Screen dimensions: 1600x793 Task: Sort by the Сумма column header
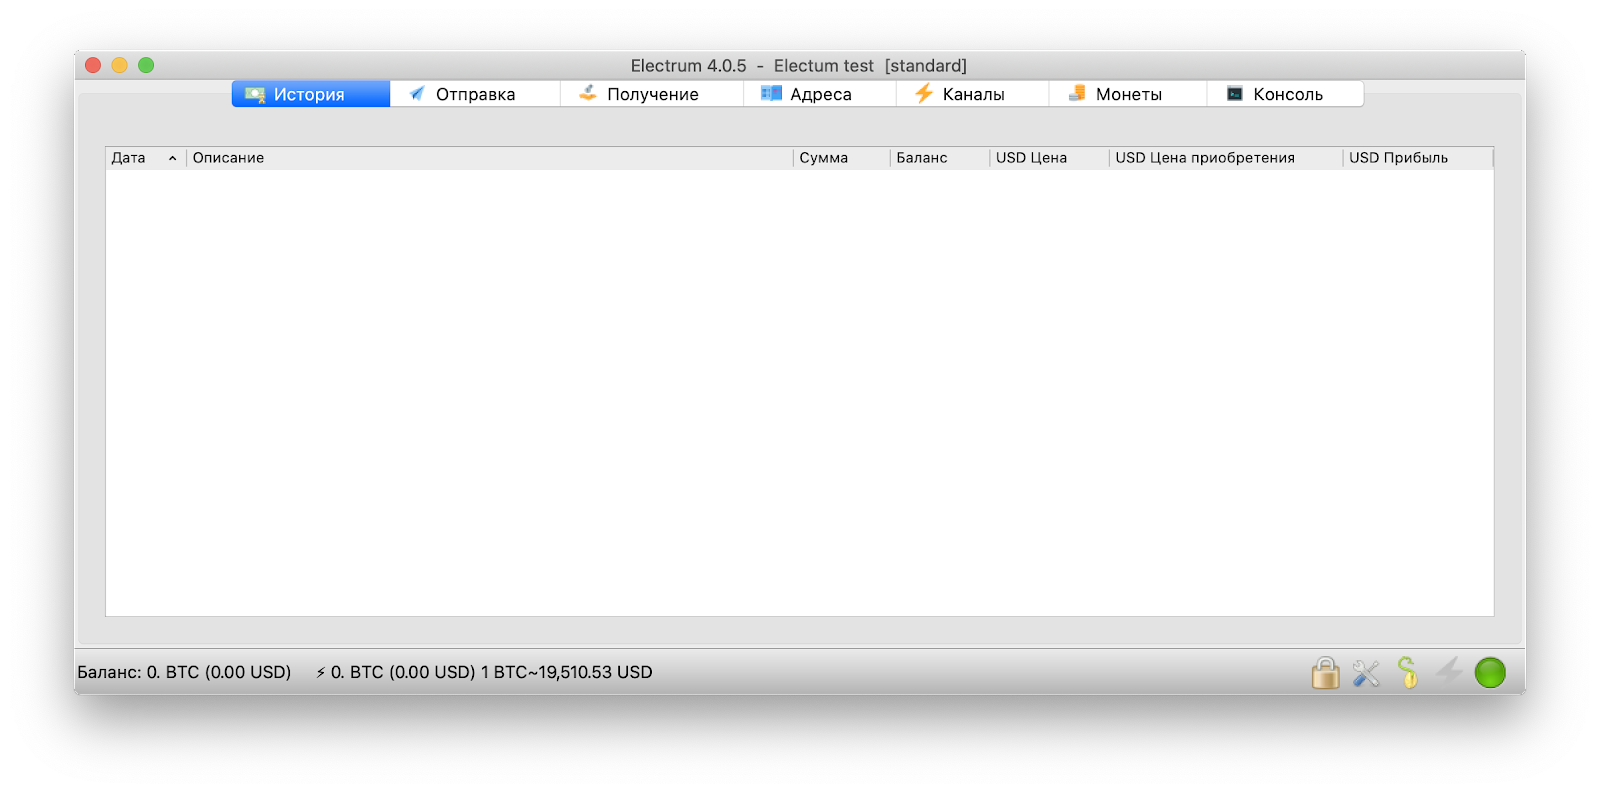824,158
